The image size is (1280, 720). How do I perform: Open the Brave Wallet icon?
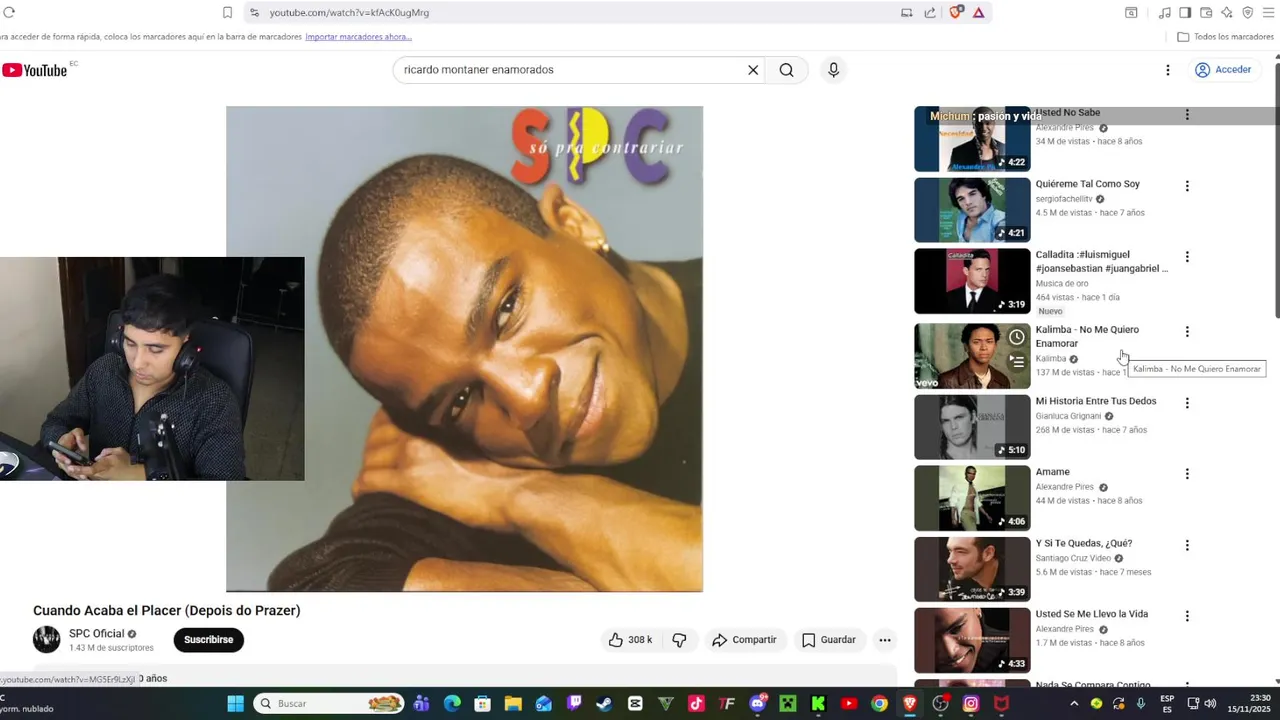click(x=1206, y=12)
